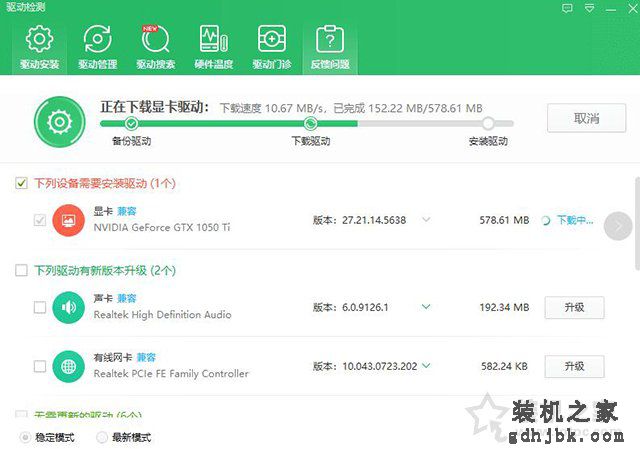Click the green sound card speaker icon

tap(69, 307)
